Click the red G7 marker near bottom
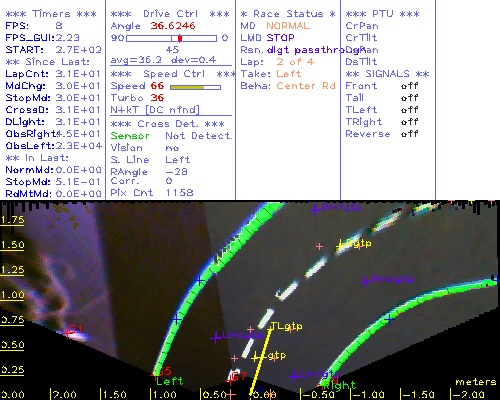The image size is (500, 400). (x=239, y=377)
